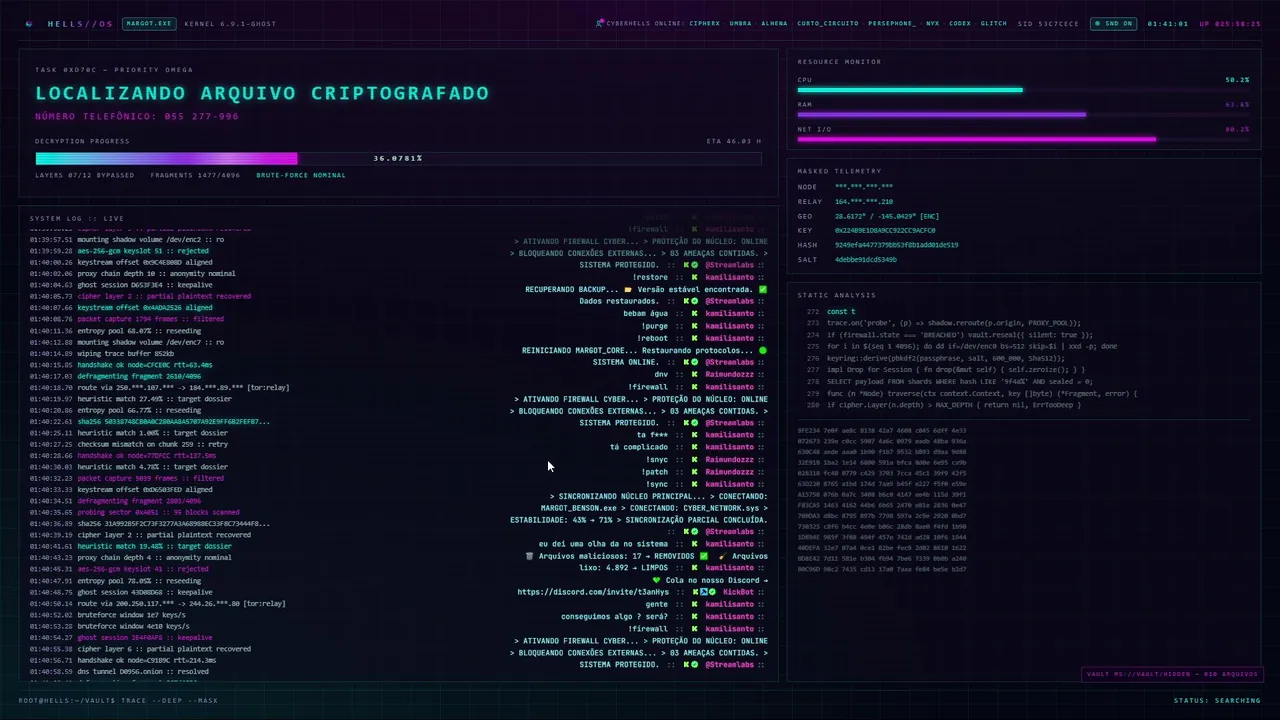Click the SYSTEM LOG :: LIVE header

pyautogui.click(x=77, y=218)
